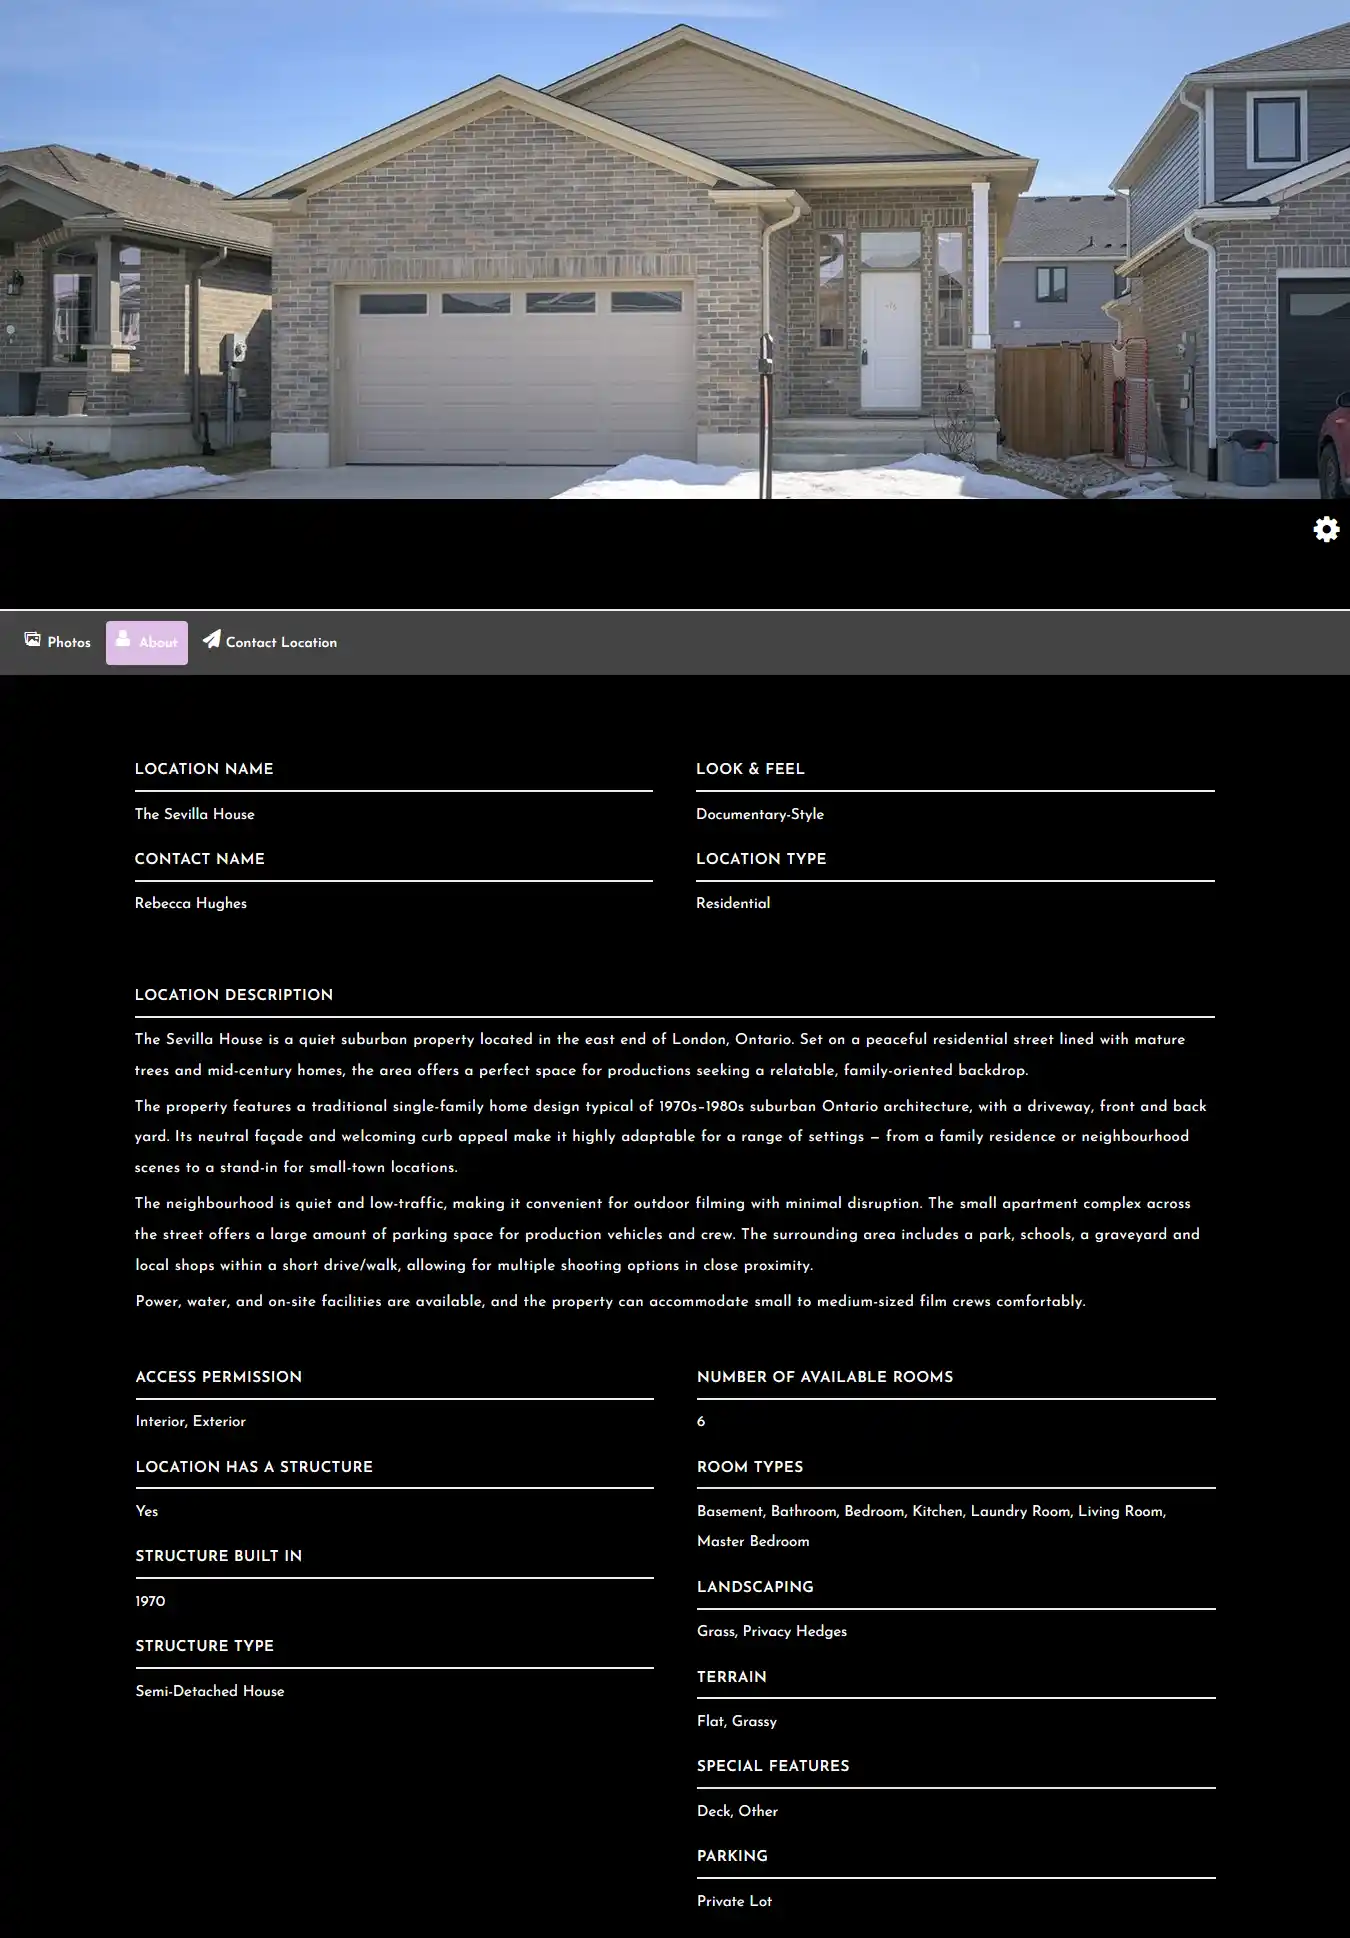Click the Location Name heading

coord(204,768)
